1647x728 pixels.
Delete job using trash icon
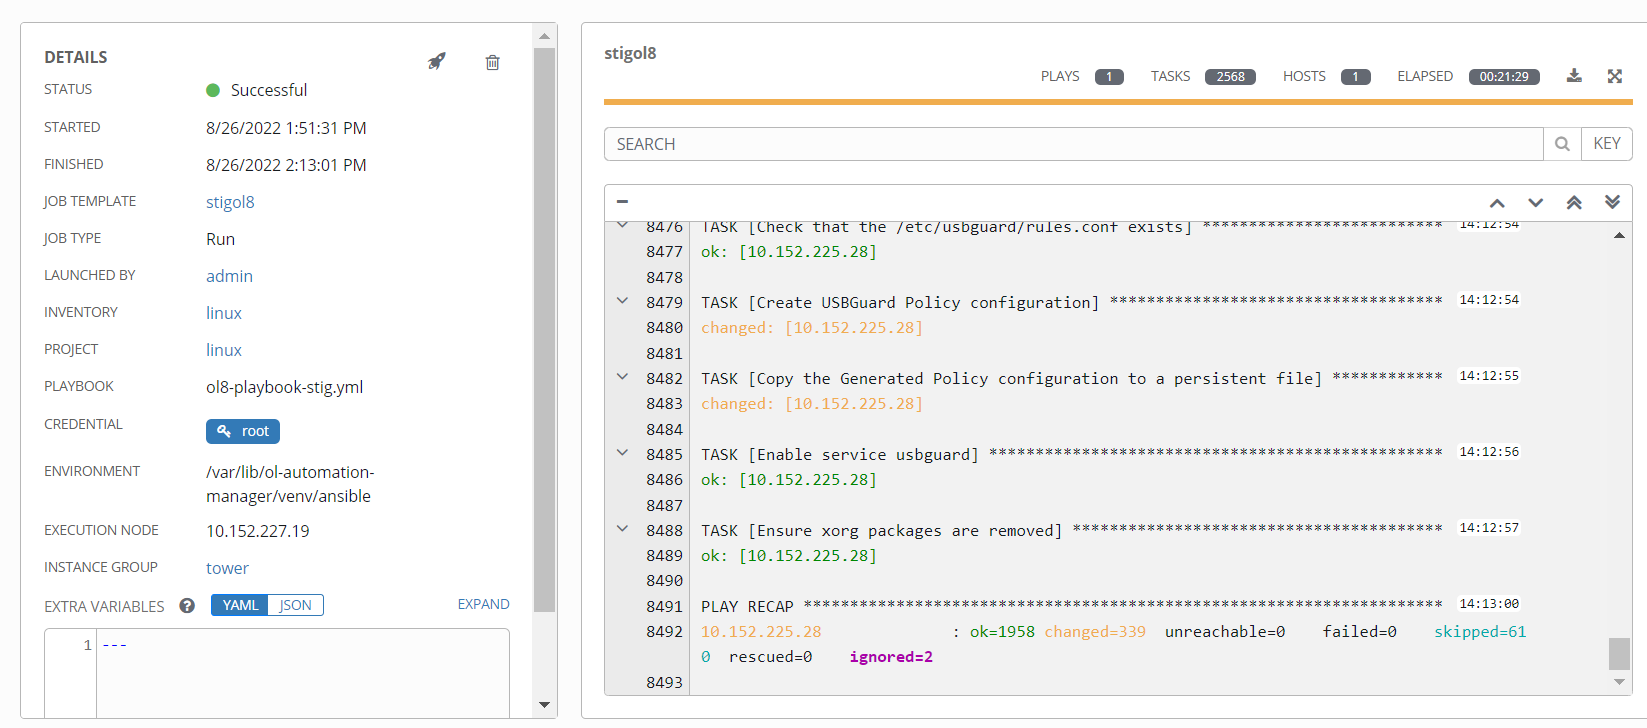pyautogui.click(x=492, y=62)
